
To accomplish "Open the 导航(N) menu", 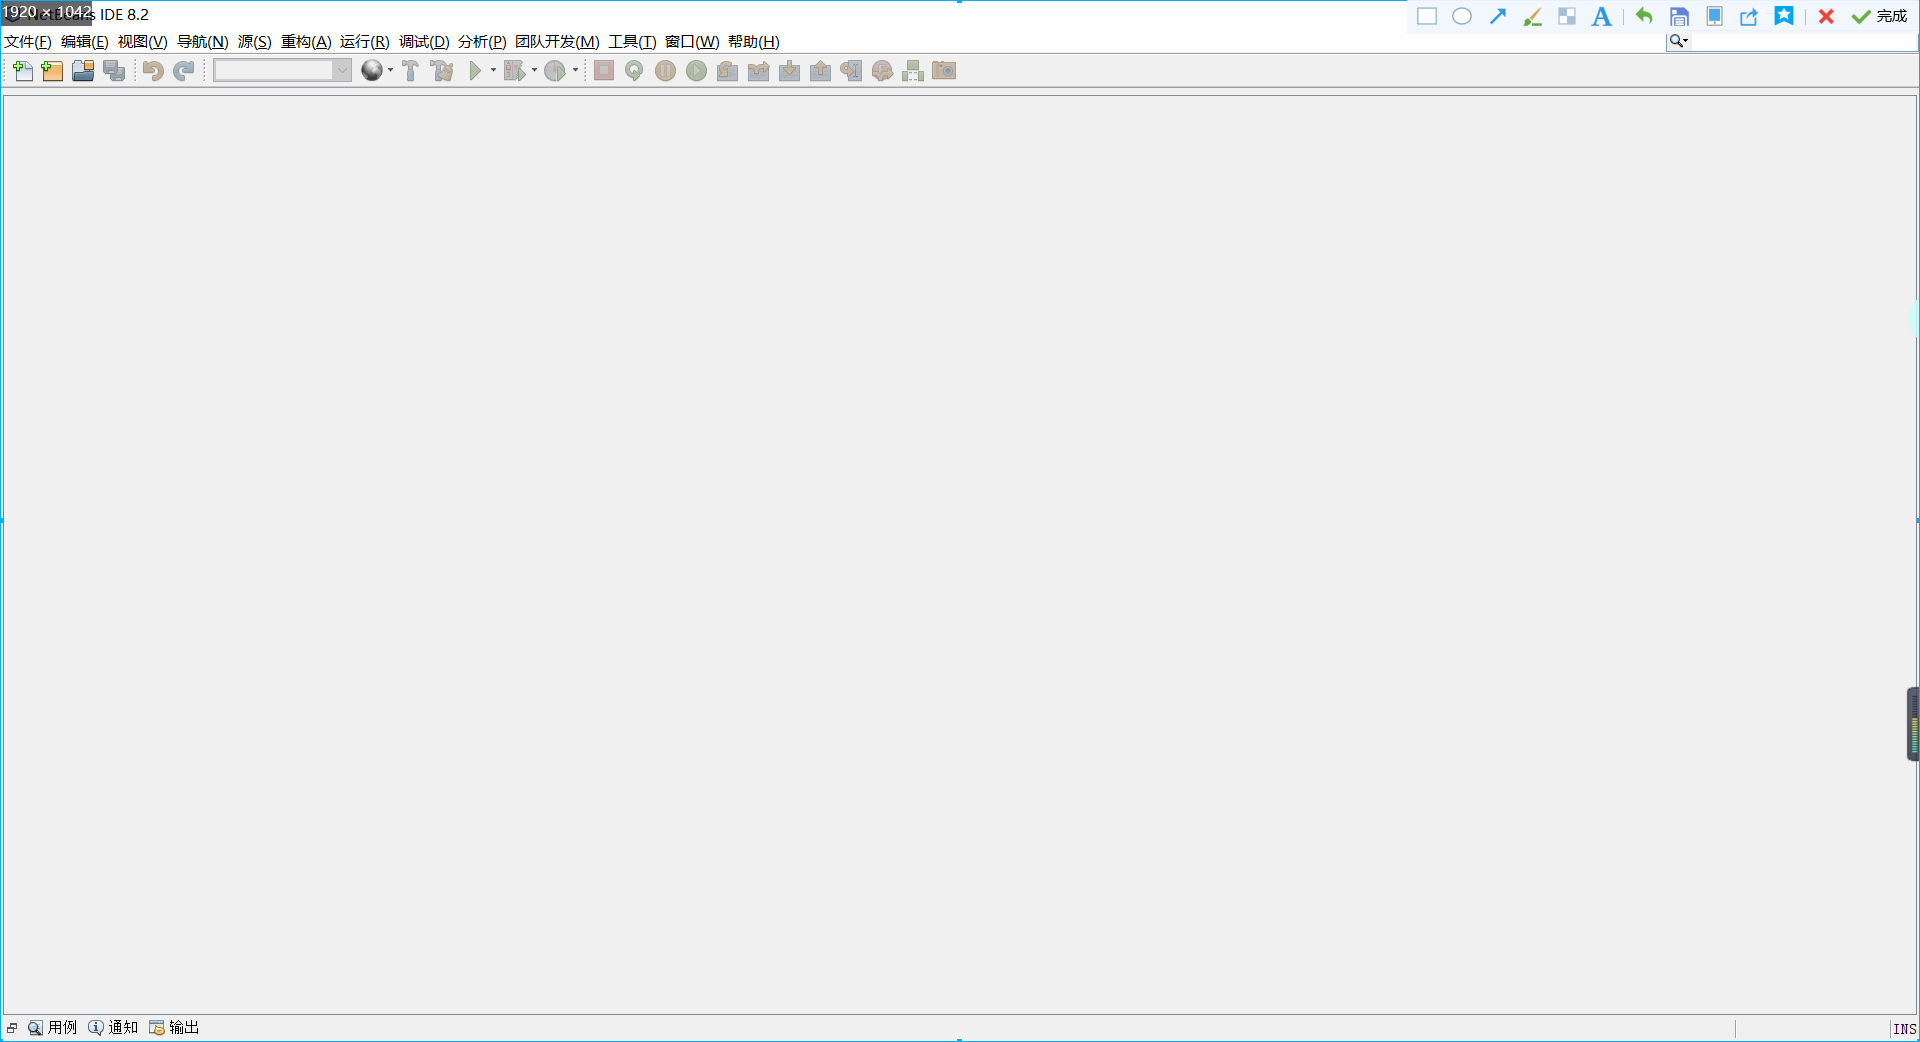I will [x=203, y=41].
